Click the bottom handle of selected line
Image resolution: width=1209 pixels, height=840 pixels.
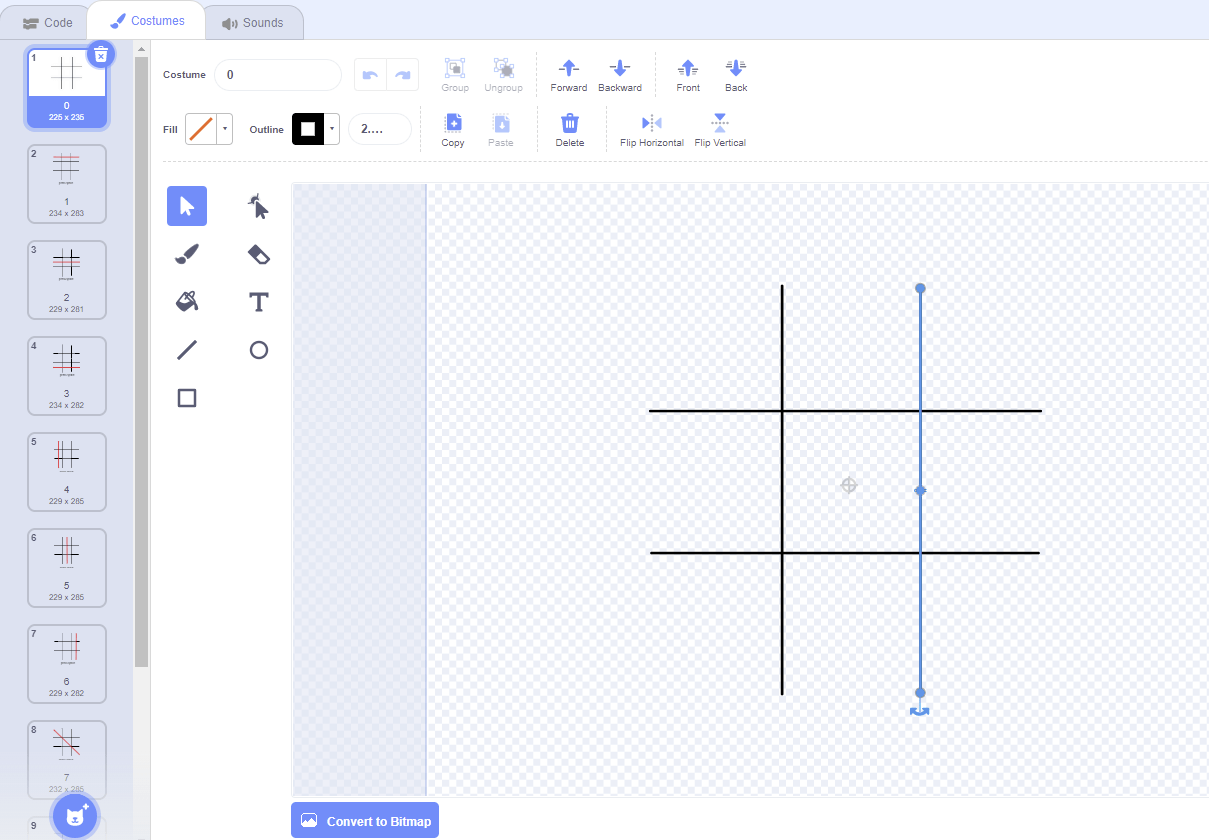(x=920, y=692)
